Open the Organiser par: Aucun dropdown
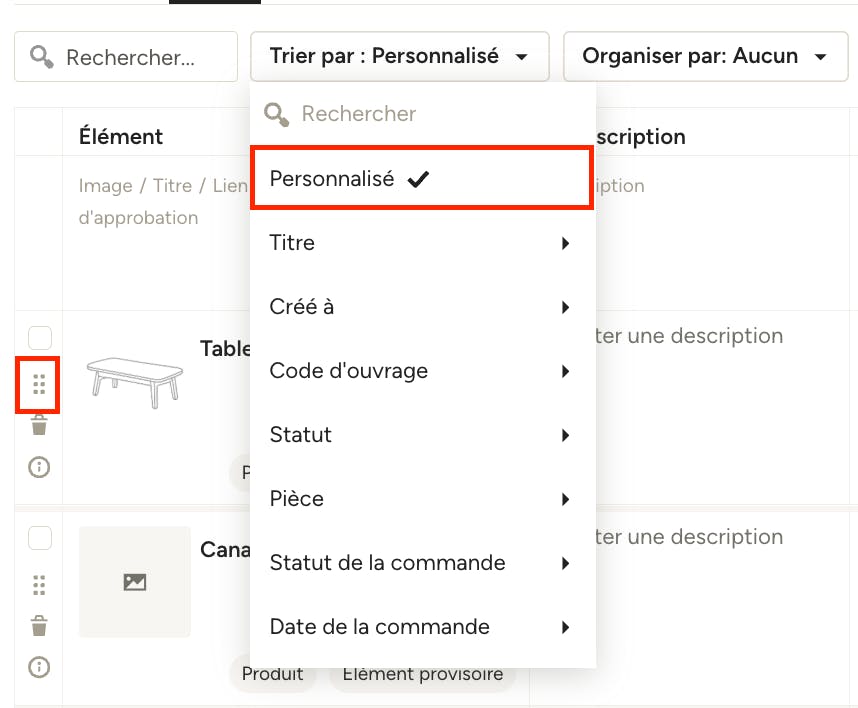858x708 pixels. (x=705, y=56)
